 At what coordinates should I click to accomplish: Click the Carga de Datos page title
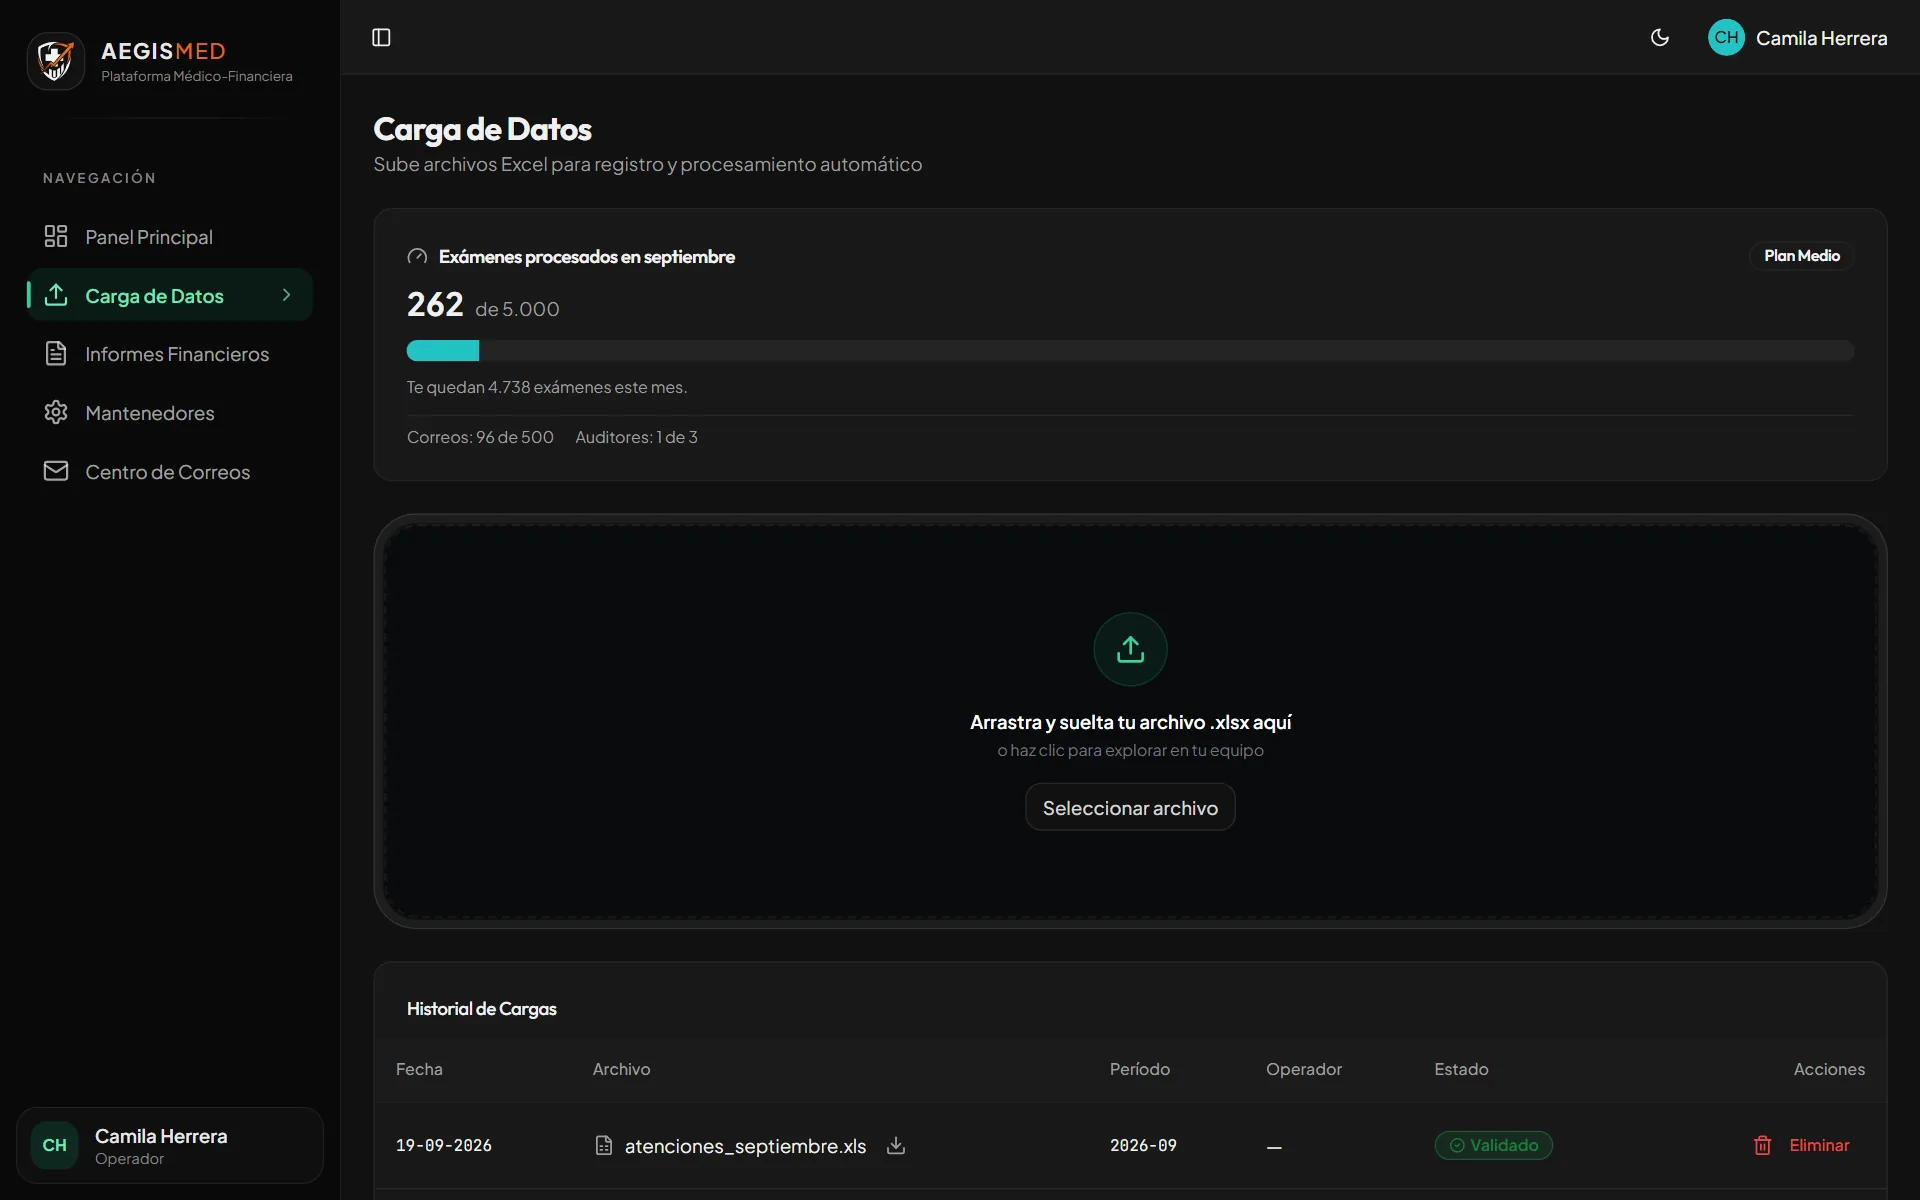(x=482, y=129)
